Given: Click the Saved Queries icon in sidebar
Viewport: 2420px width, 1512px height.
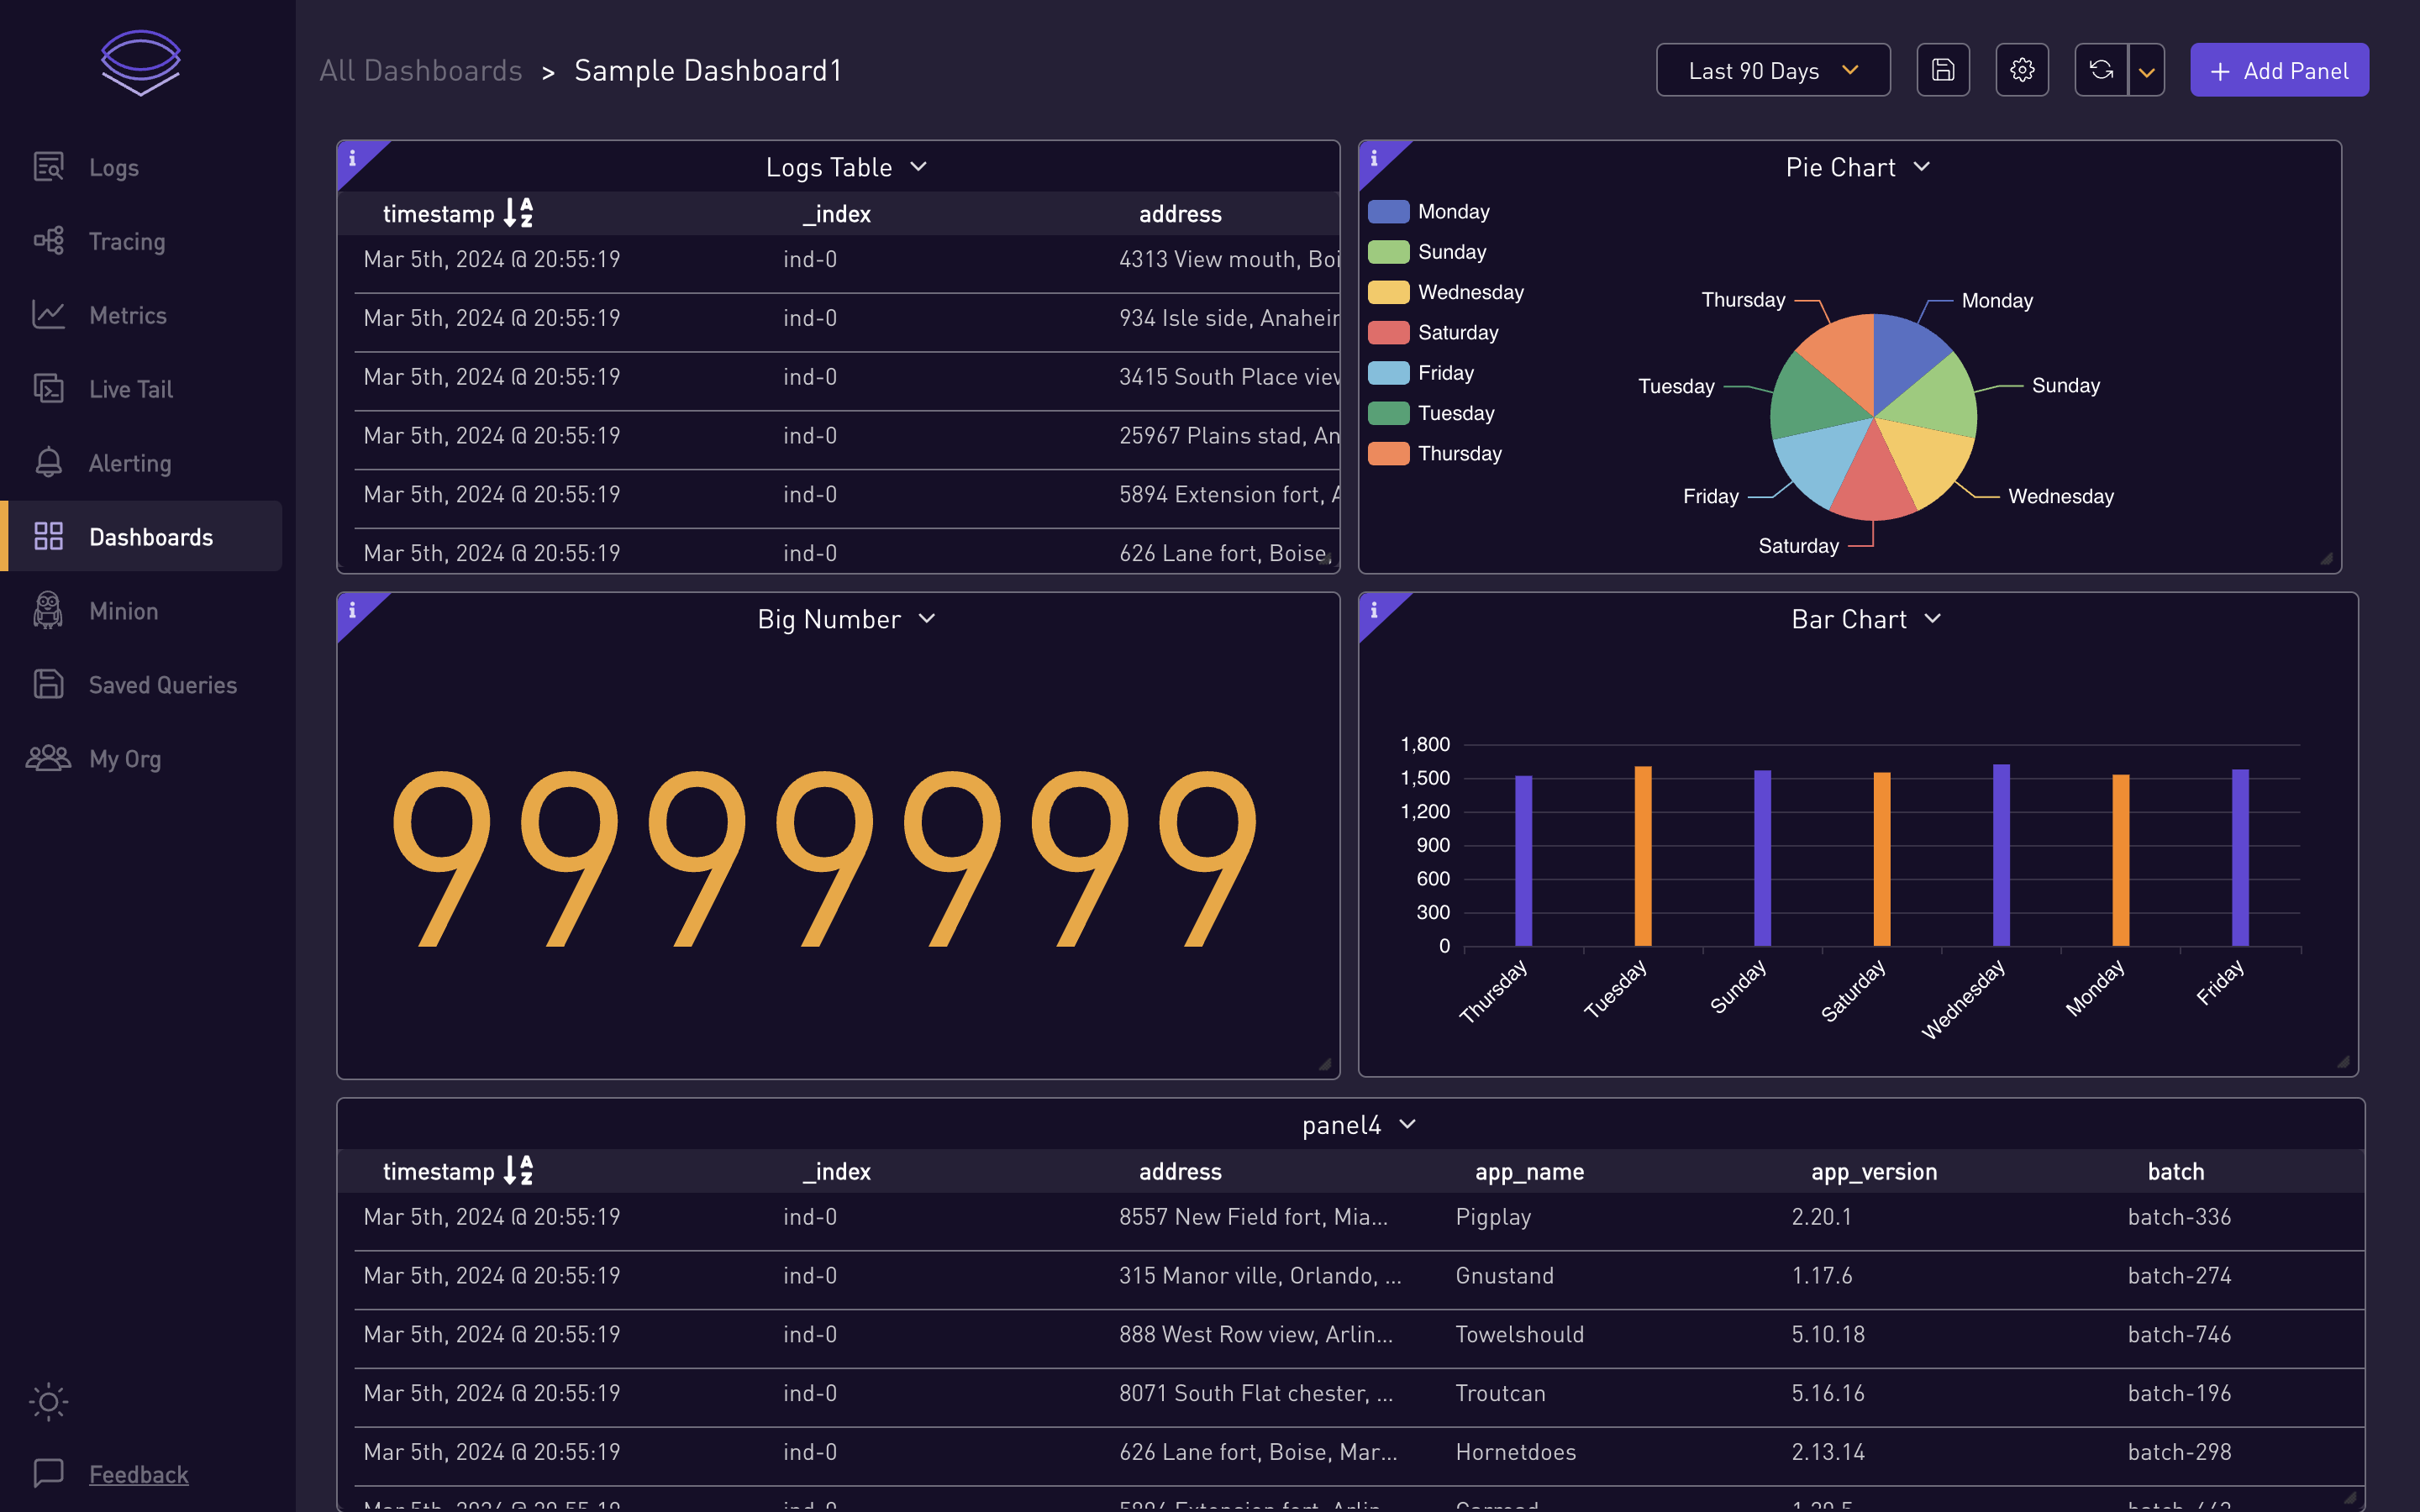Looking at the screenshot, I should (49, 683).
